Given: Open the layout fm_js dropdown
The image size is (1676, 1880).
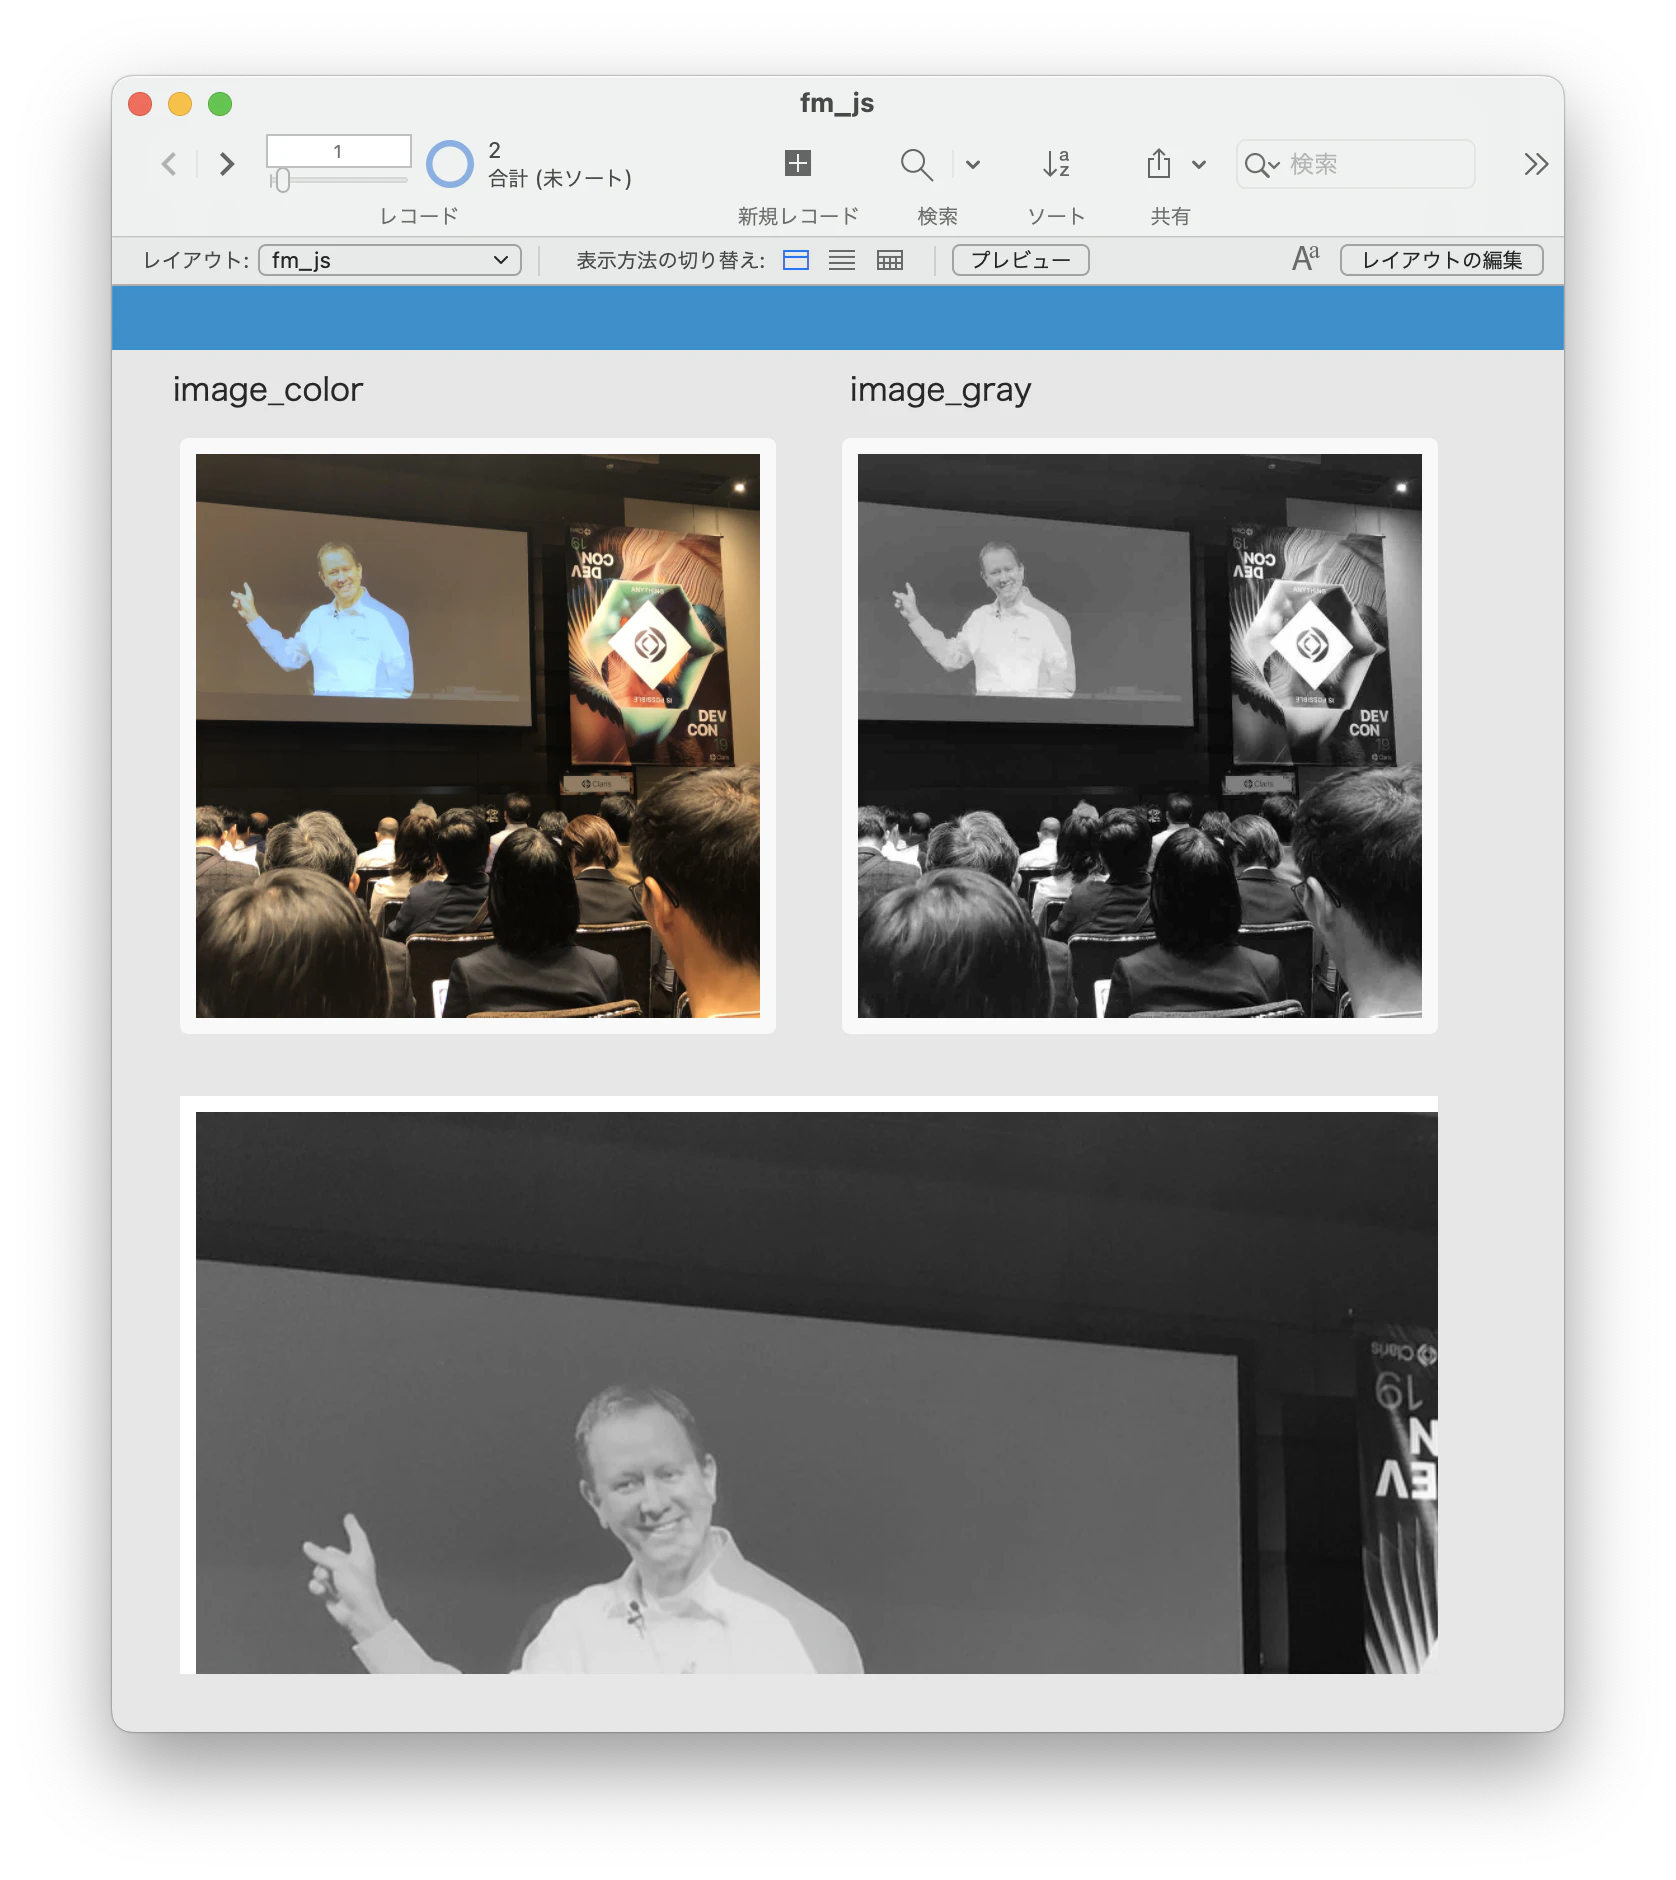Looking at the screenshot, I should (390, 260).
